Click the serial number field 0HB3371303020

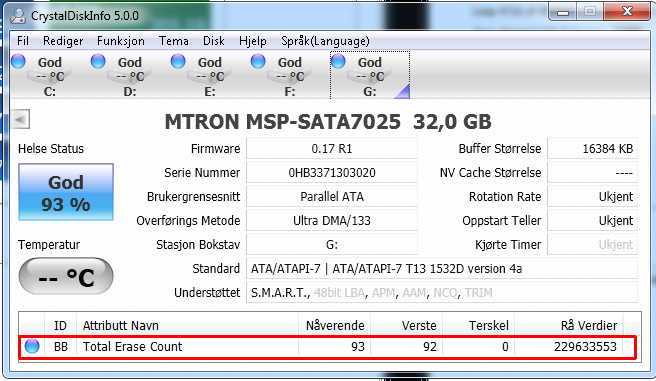pyautogui.click(x=332, y=172)
